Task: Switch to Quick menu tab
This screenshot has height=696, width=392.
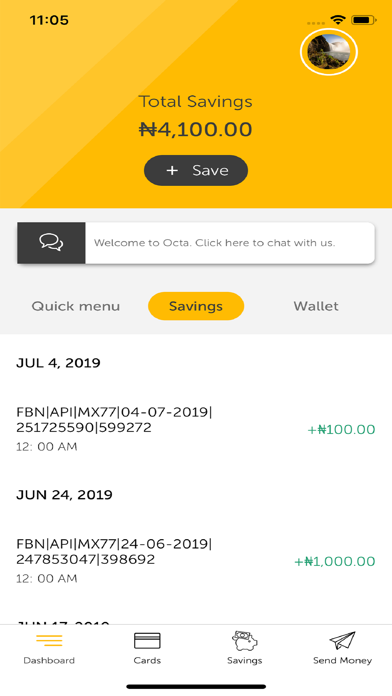Action: pos(76,306)
